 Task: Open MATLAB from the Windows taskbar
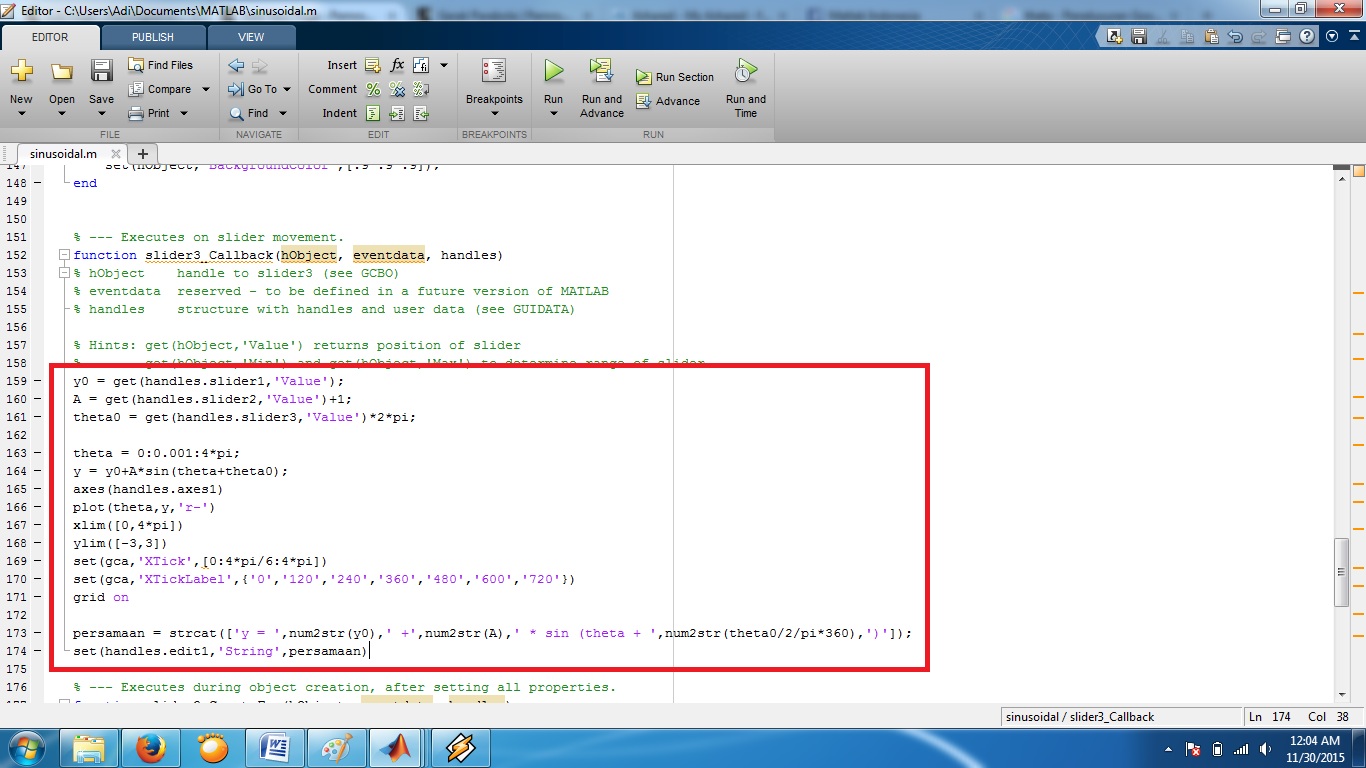tap(396, 747)
